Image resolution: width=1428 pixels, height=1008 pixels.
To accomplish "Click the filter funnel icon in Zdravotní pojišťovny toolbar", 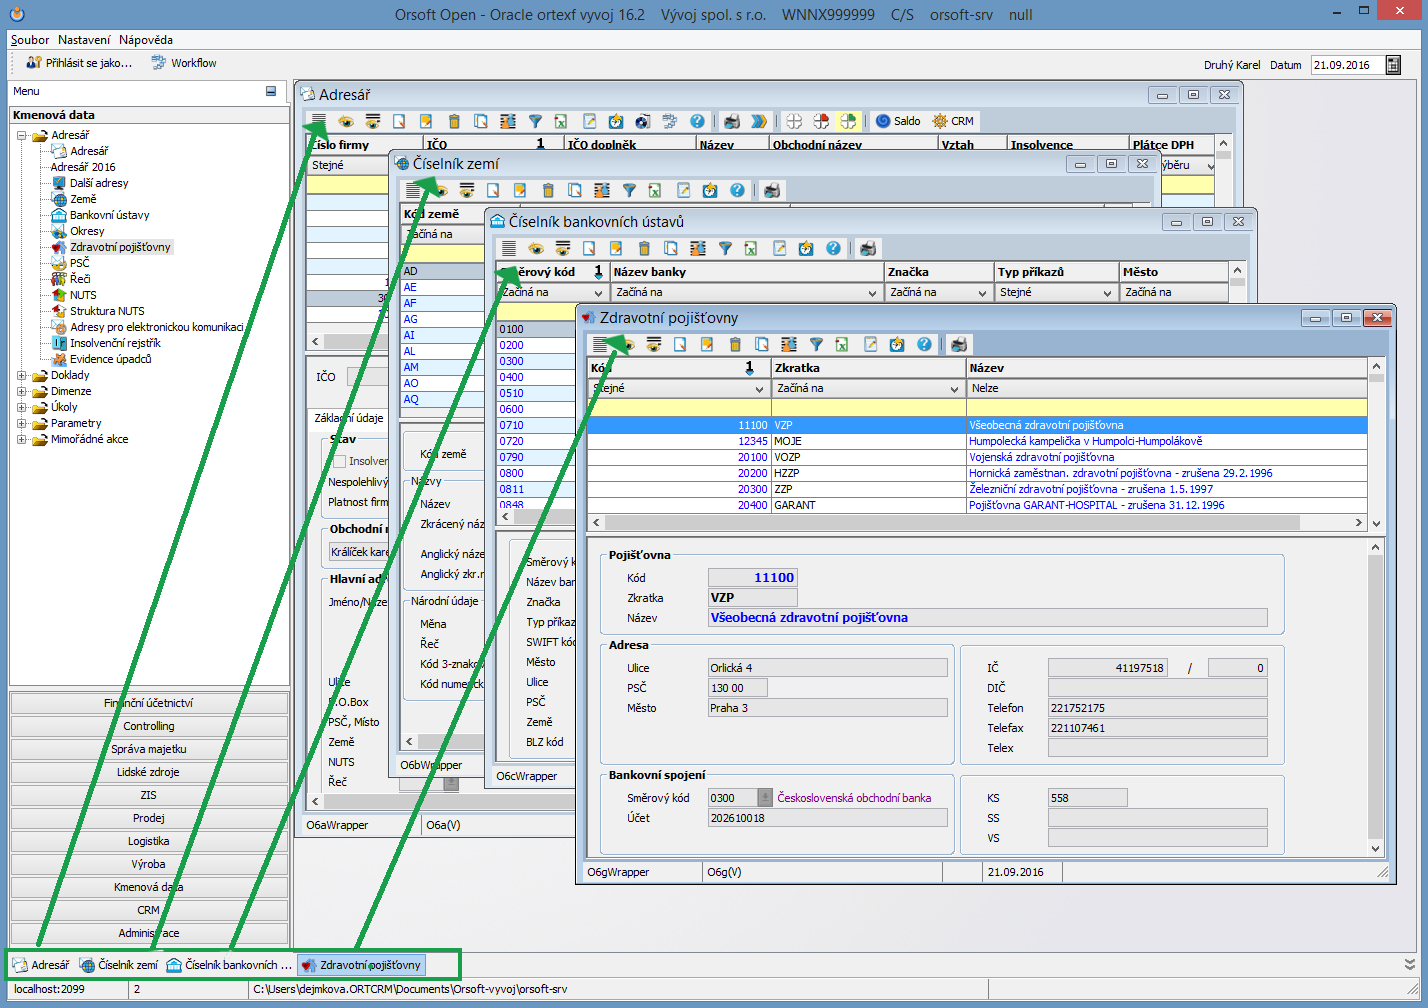I will pos(816,345).
